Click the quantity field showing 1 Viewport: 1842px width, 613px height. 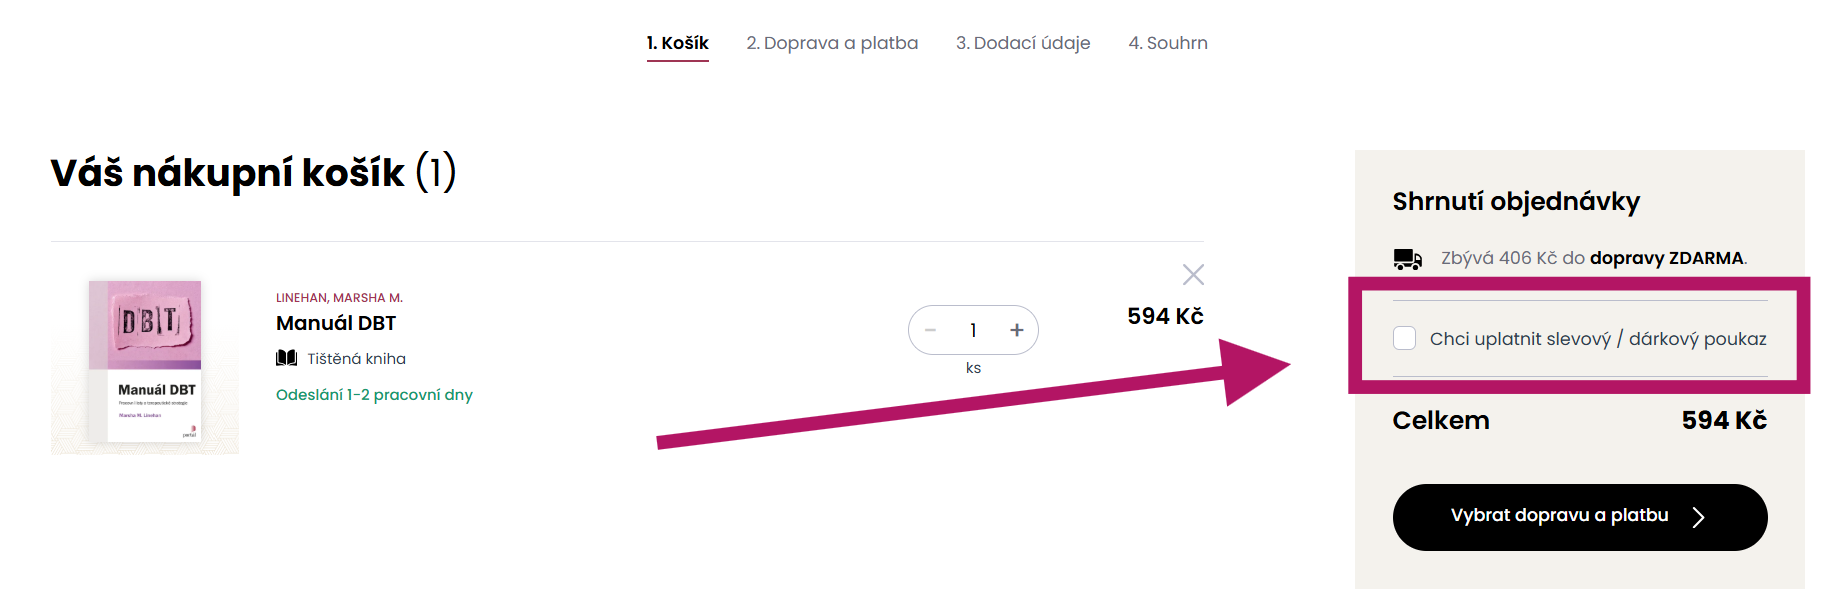coord(973,330)
